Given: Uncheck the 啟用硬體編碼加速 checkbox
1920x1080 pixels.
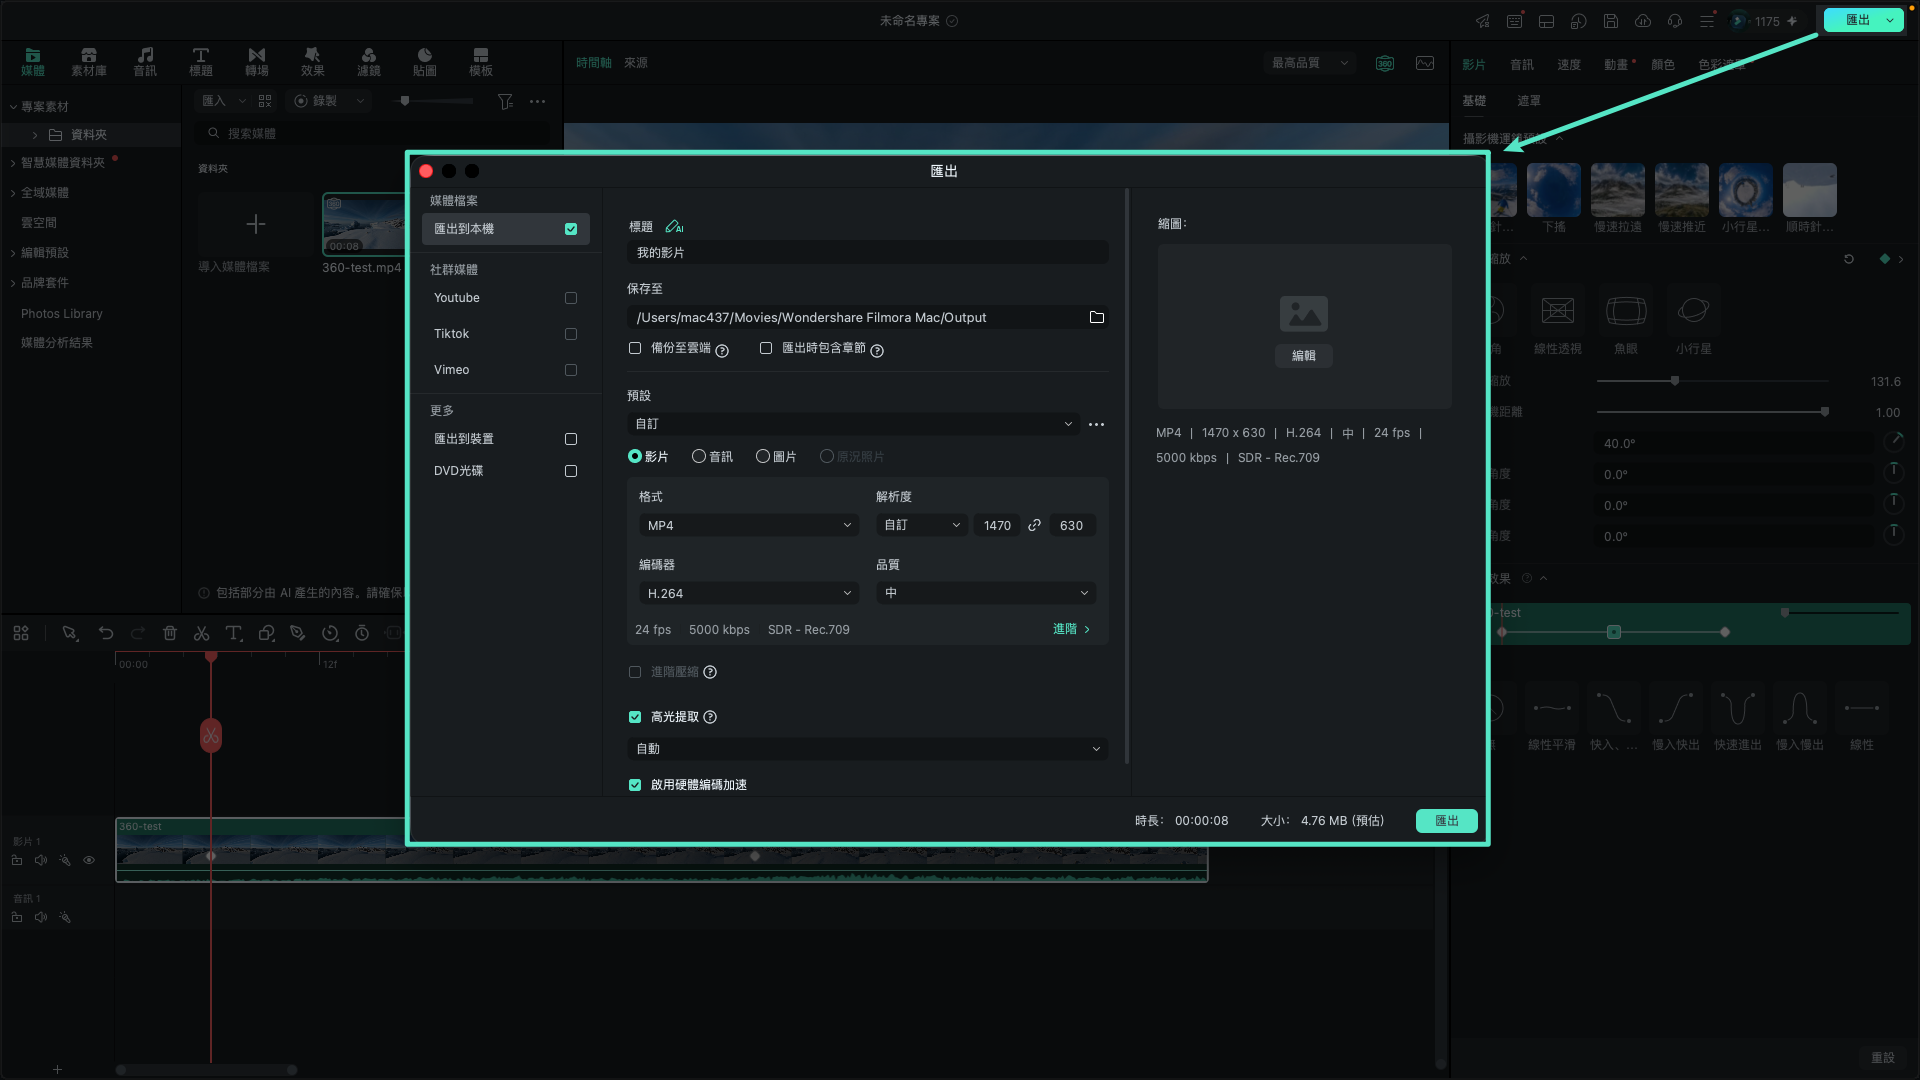Looking at the screenshot, I should [635, 785].
